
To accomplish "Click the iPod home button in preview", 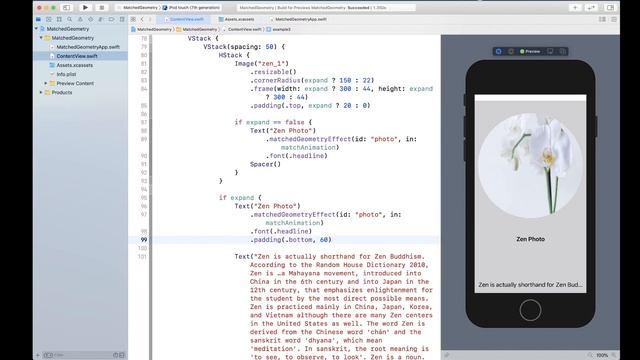I will (530, 310).
